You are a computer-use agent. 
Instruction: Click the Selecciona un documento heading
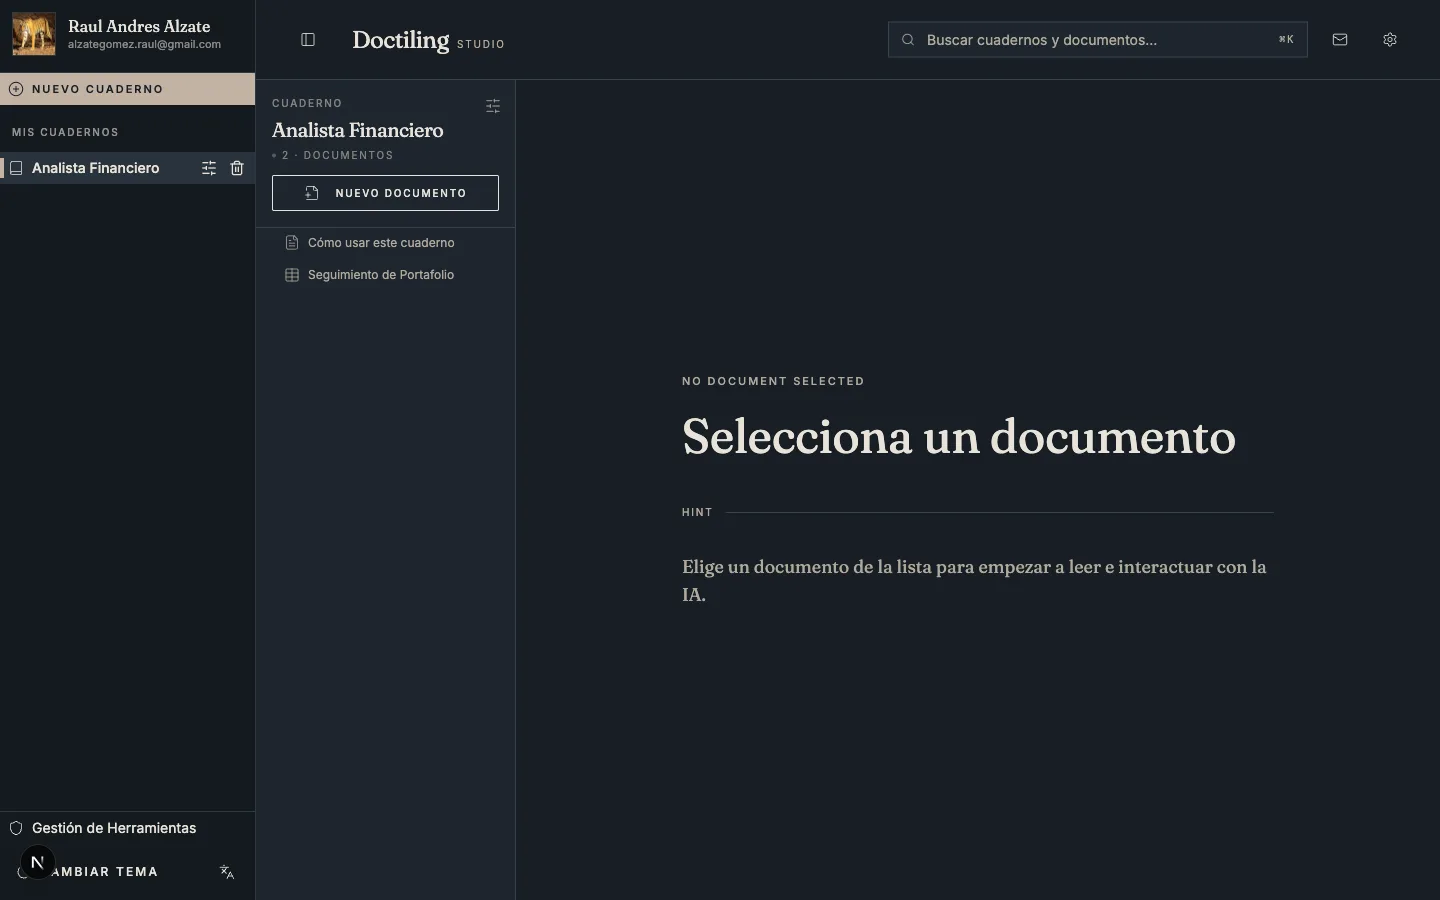coord(959,437)
